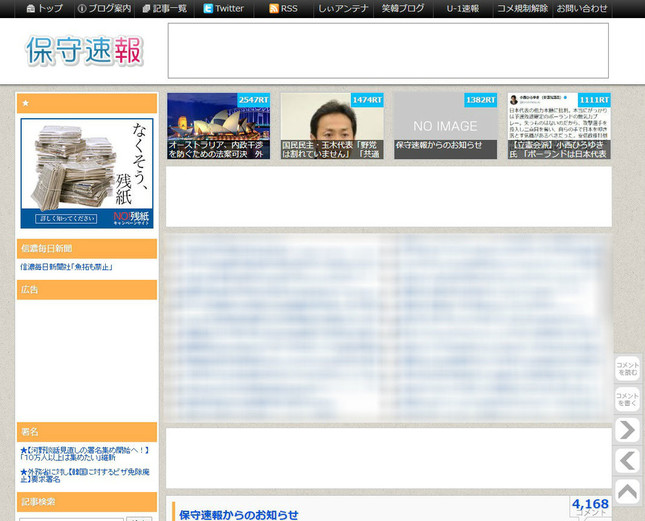Screen dimensions: 645x521
Task: Open the RSS feed link
Action: point(283,8)
